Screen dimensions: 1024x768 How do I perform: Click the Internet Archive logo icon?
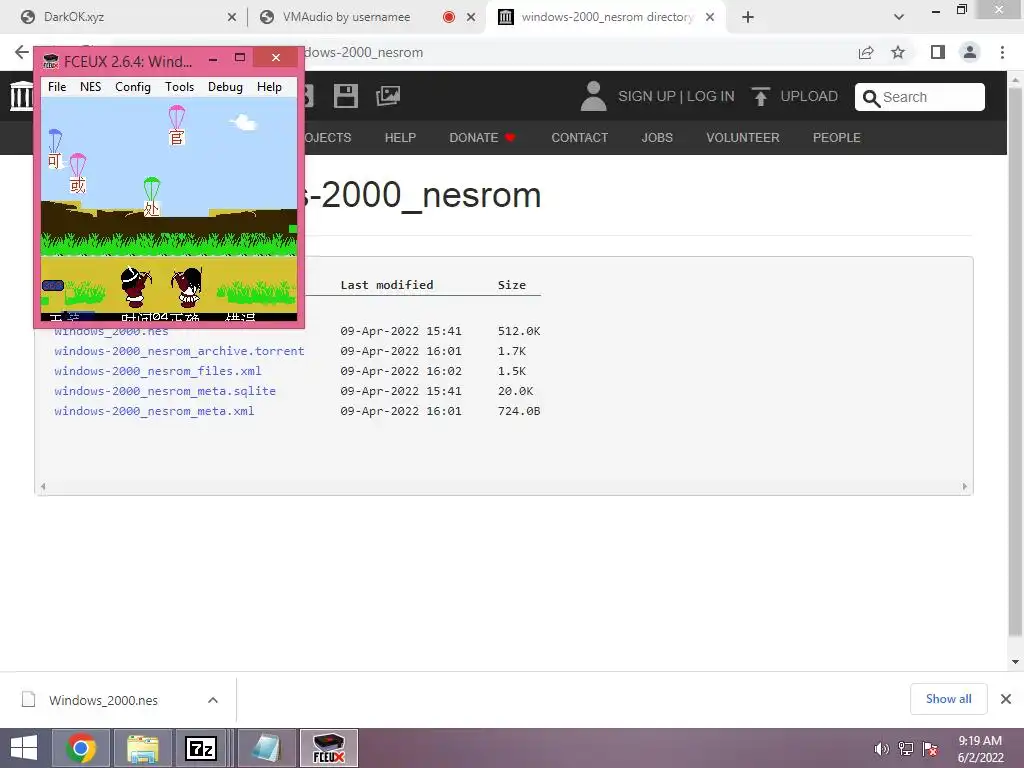[21, 96]
